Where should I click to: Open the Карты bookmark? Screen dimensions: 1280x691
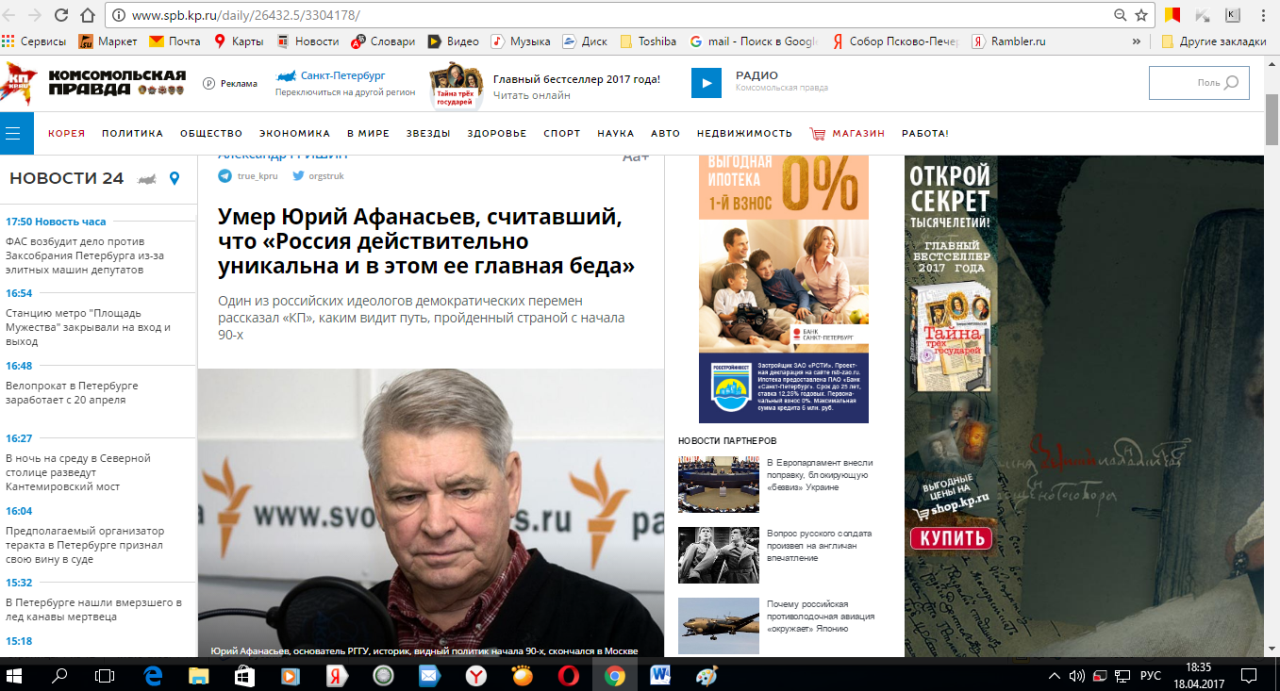[x=239, y=41]
